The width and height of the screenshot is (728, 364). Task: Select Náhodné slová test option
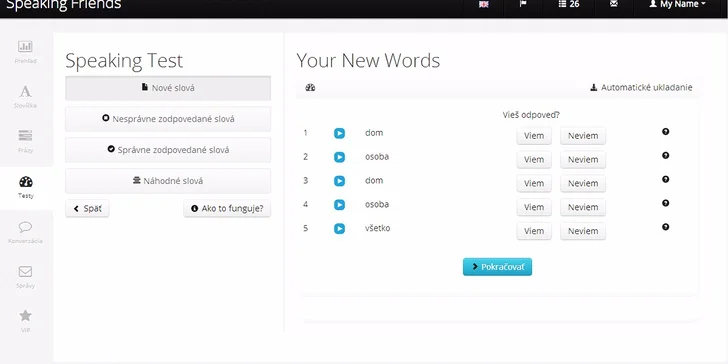pos(168,181)
